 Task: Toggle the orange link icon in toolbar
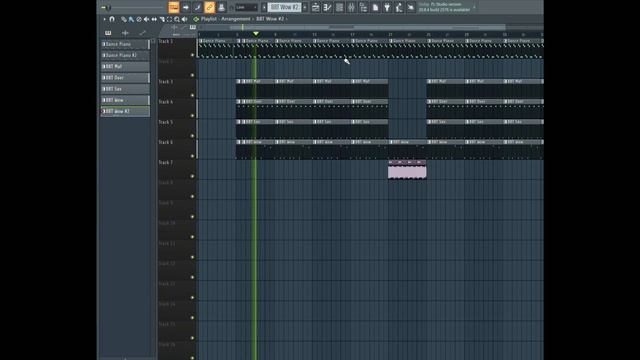209,7
